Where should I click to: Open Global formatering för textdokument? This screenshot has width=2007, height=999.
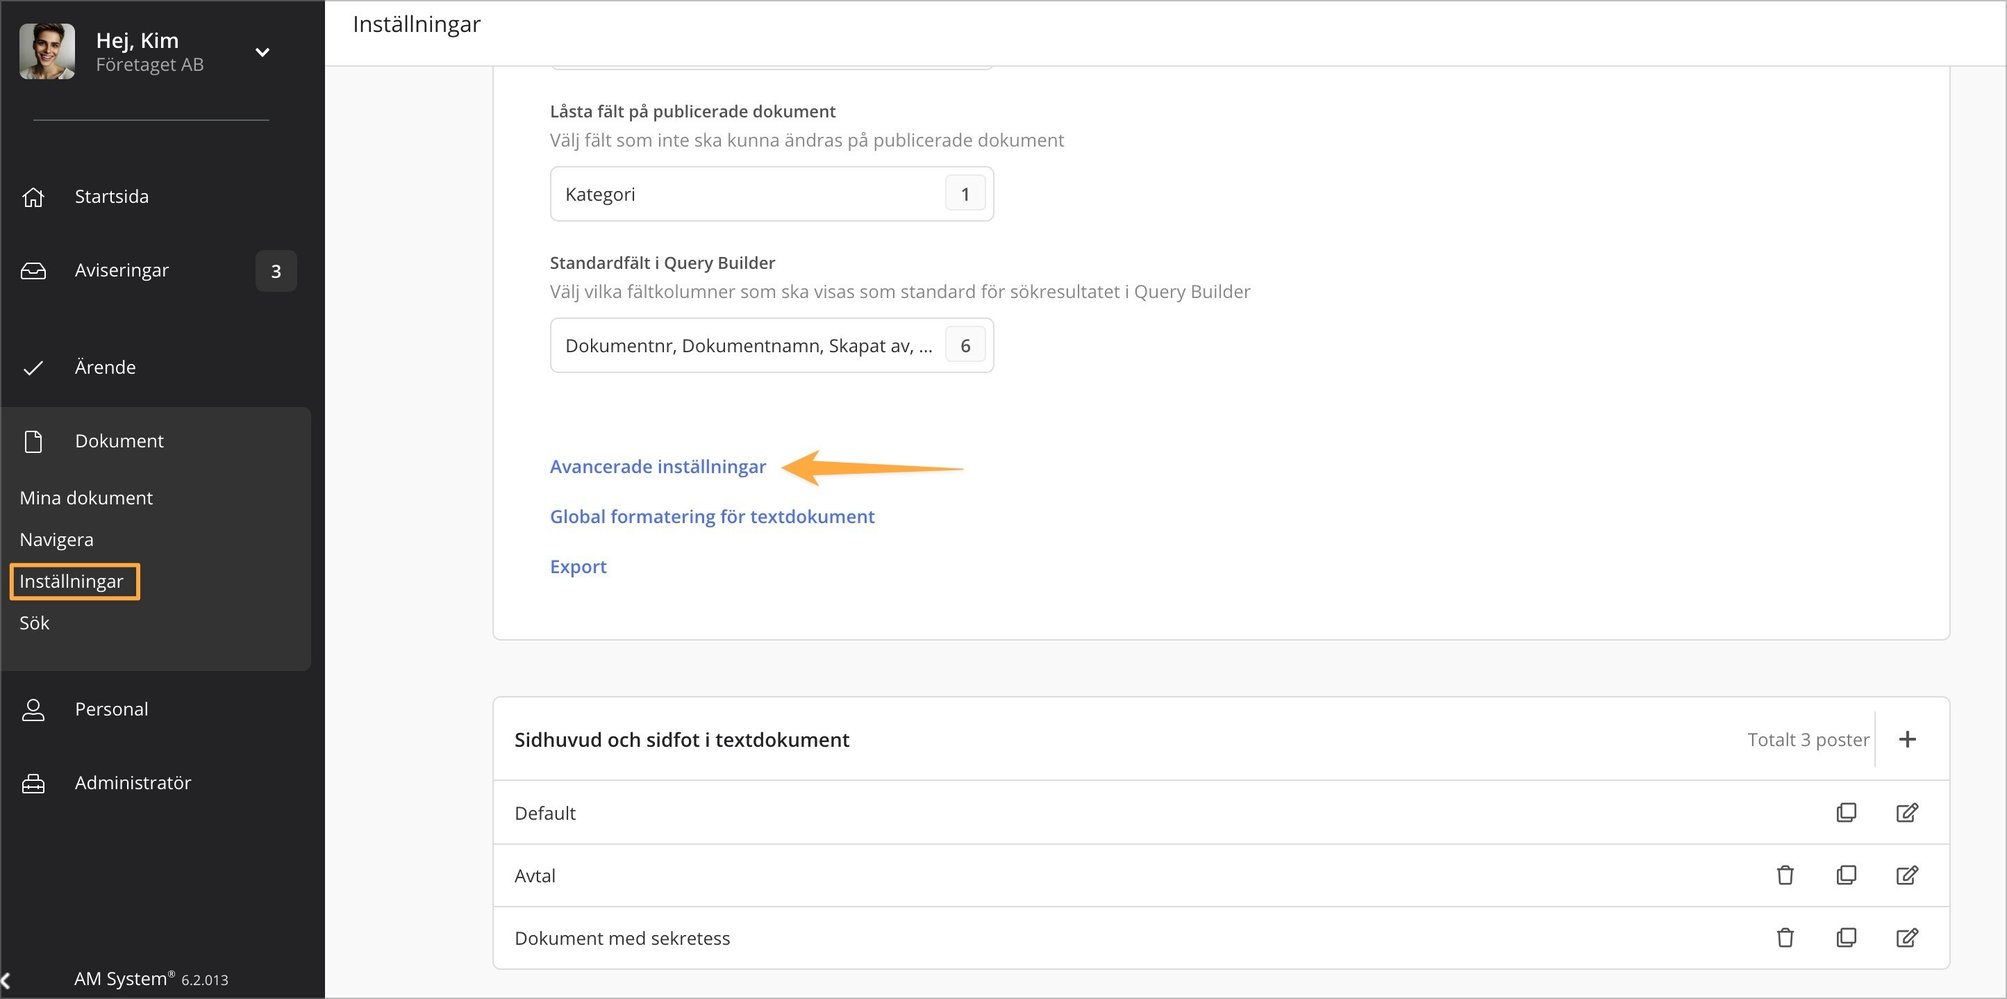point(711,516)
